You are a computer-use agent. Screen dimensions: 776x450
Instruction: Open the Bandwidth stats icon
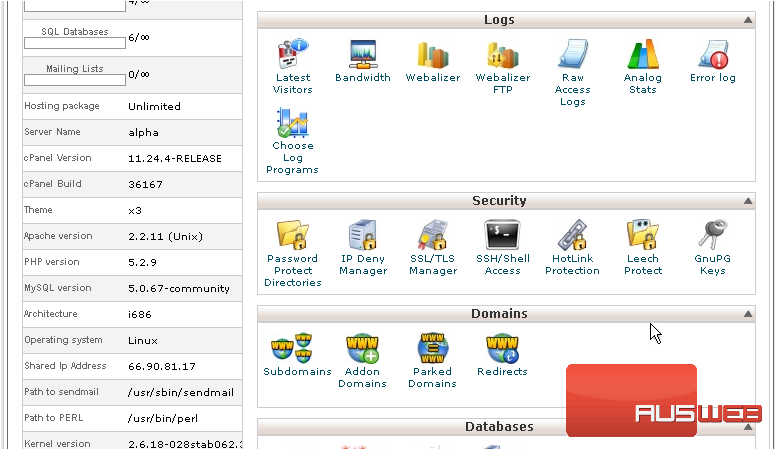[363, 54]
